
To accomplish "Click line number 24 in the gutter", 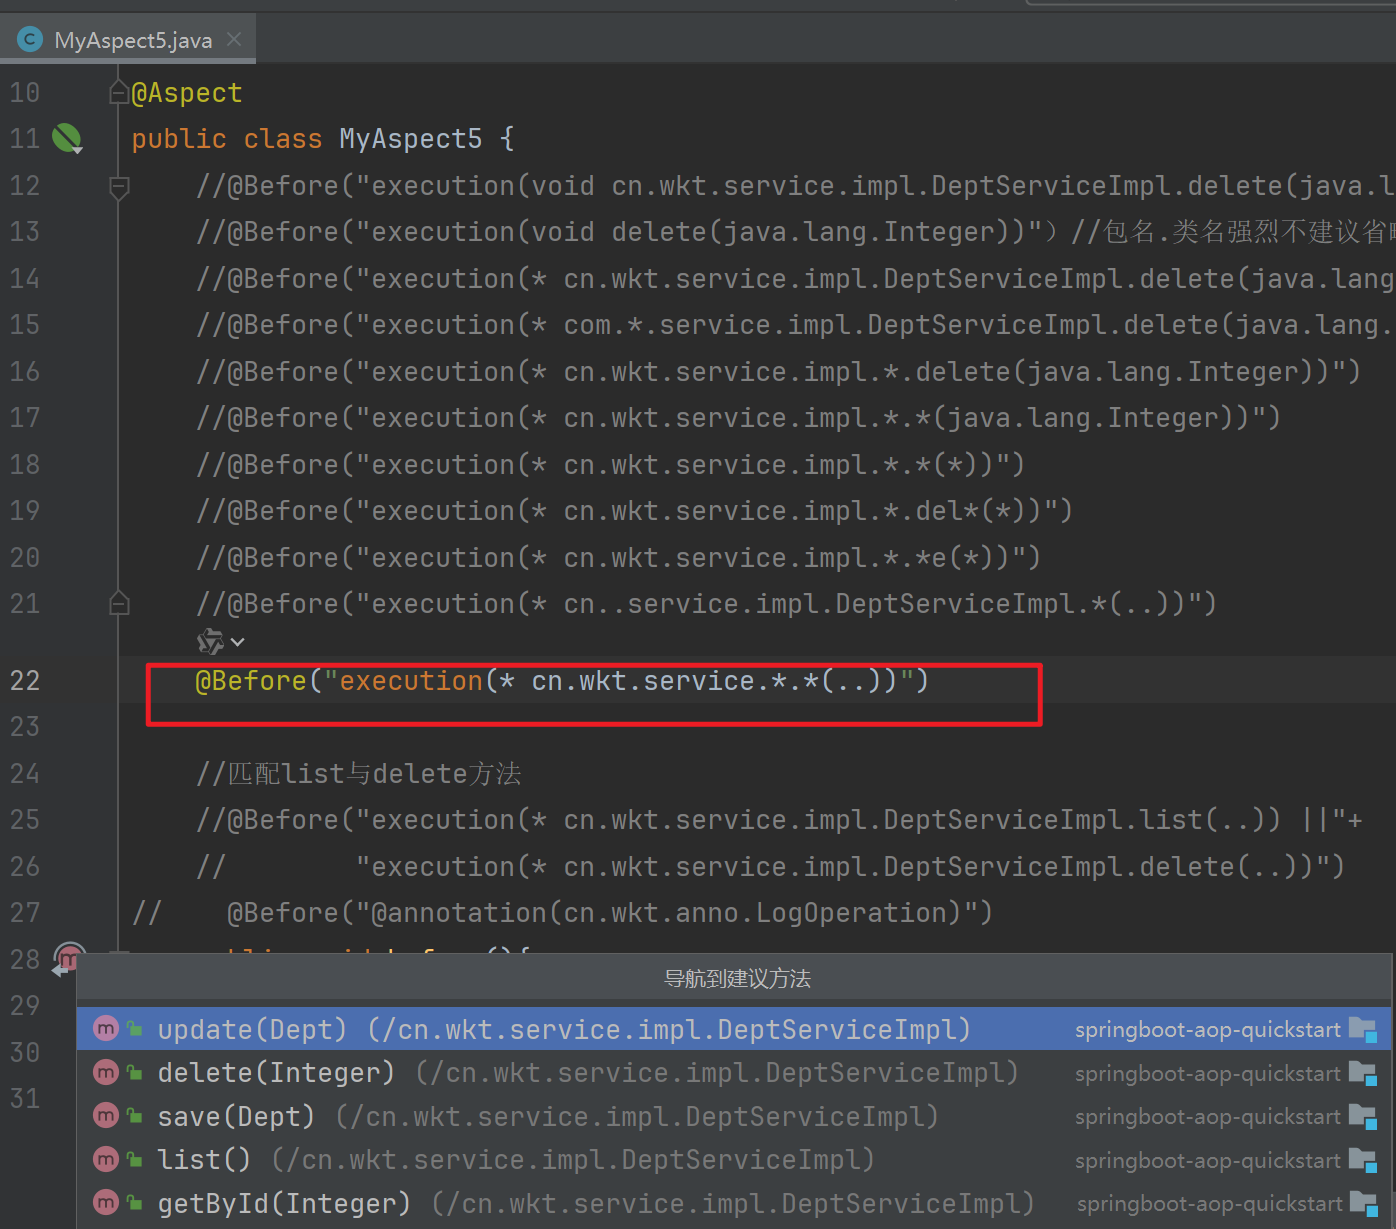I will pyautogui.click(x=25, y=774).
